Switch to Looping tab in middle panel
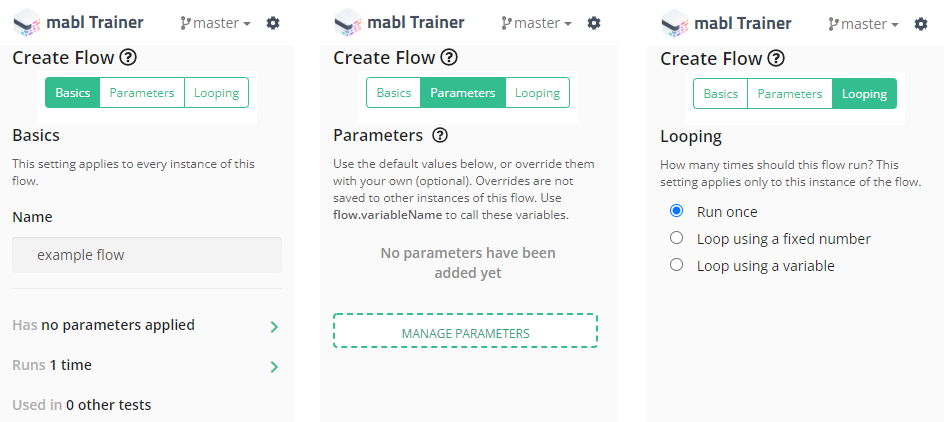 coord(537,93)
